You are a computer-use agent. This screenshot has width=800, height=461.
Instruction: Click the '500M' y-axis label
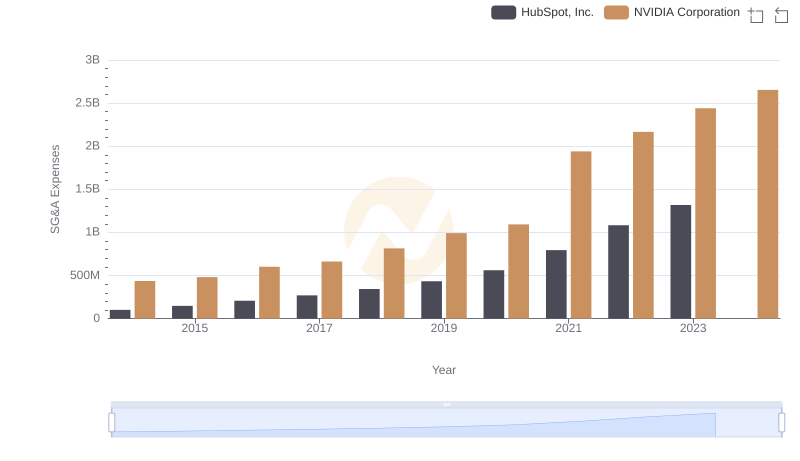[x=85, y=275]
